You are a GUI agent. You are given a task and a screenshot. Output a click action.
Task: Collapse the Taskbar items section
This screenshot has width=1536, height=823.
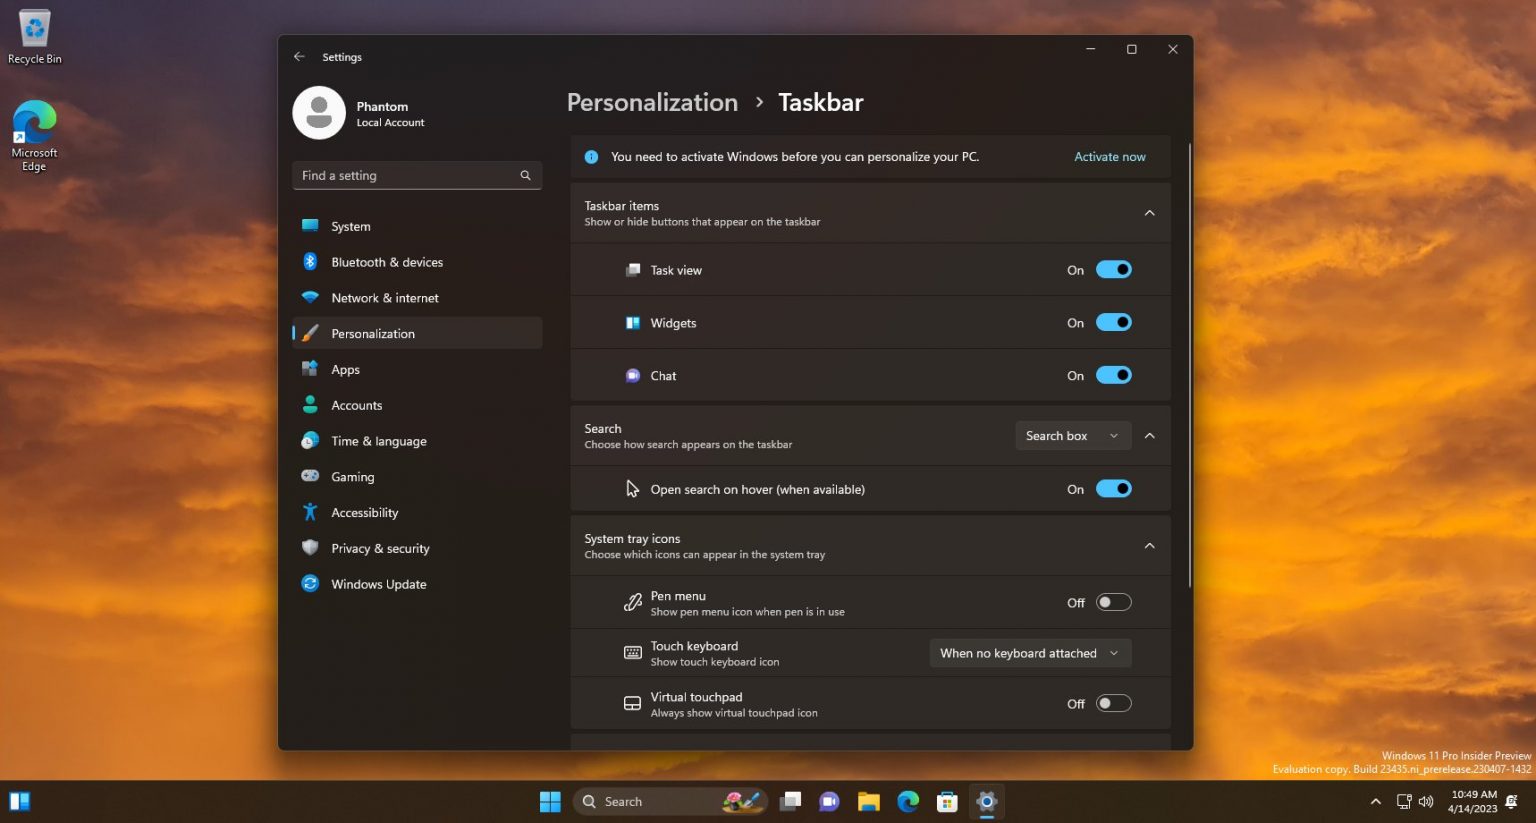pyautogui.click(x=1149, y=212)
